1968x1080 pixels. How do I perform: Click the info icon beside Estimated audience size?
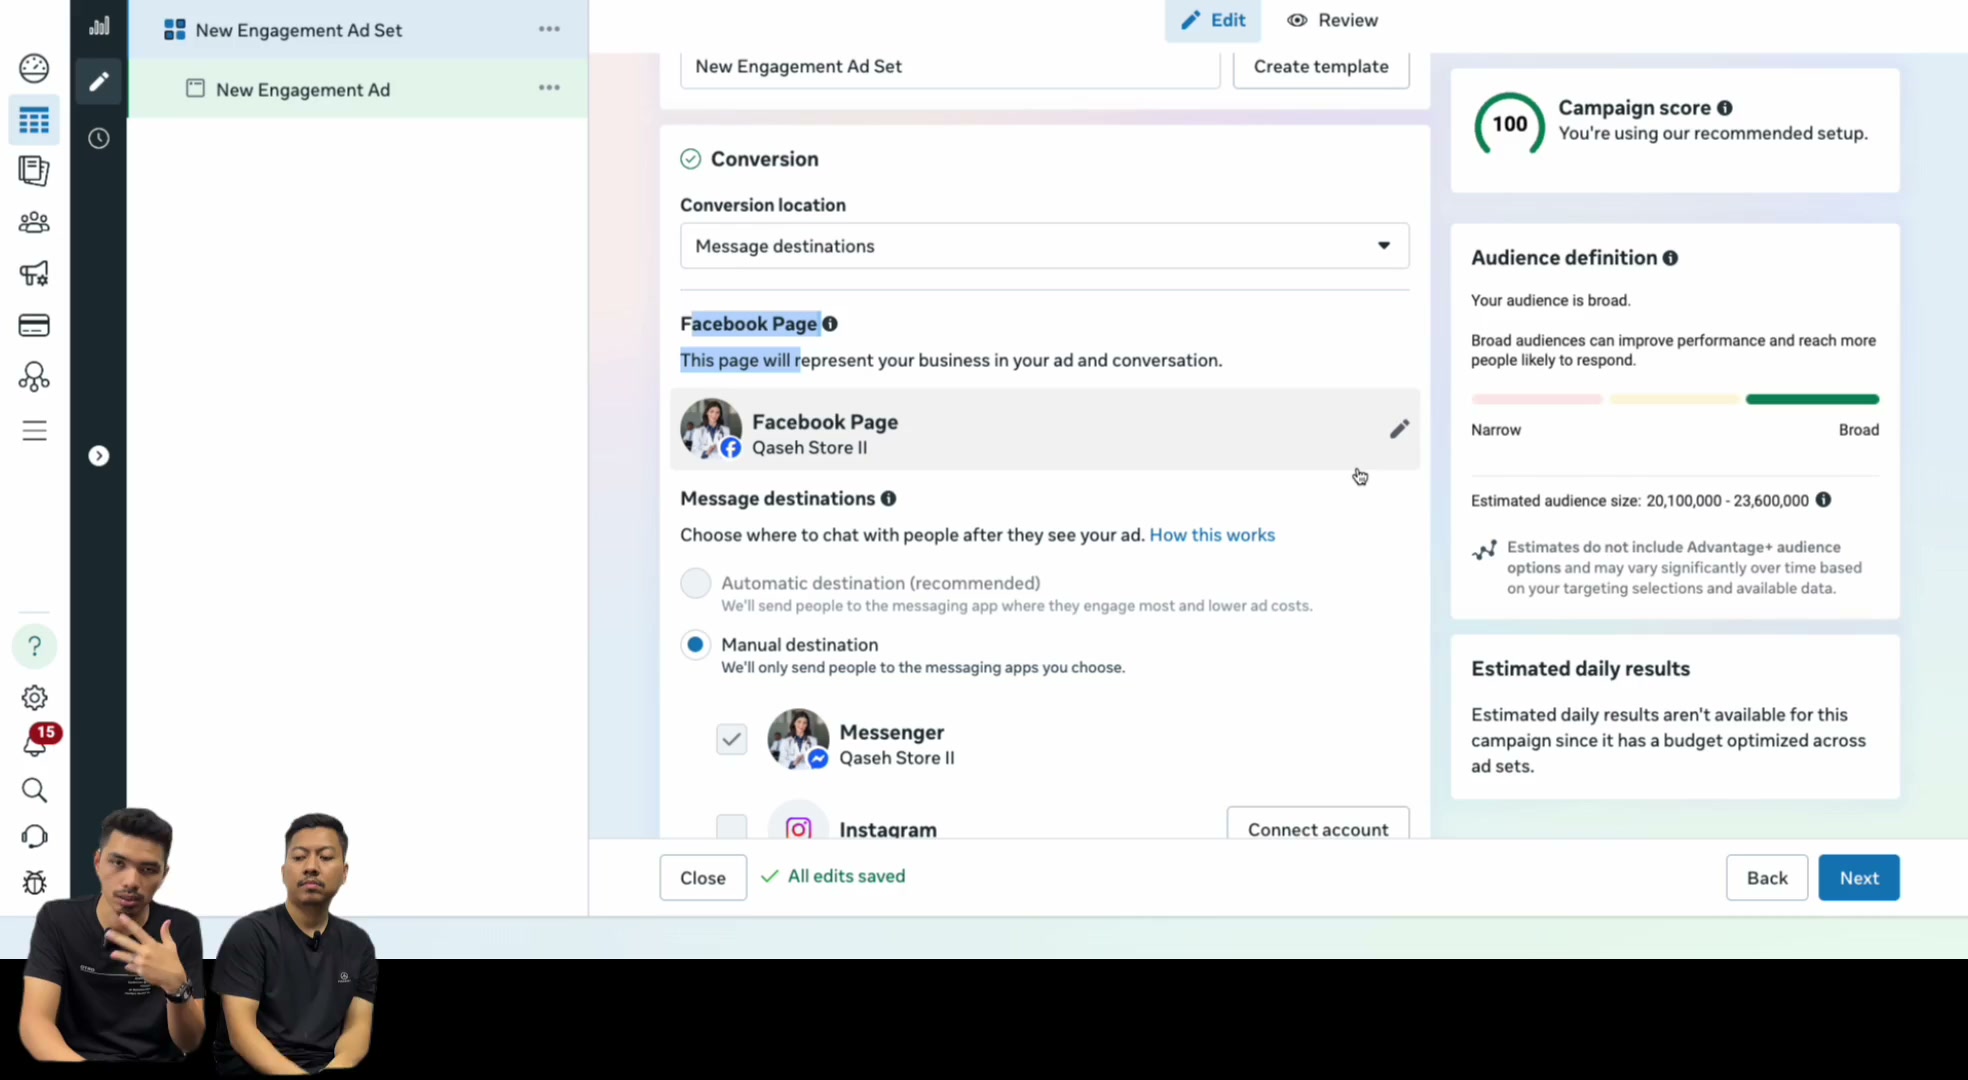(x=1823, y=499)
